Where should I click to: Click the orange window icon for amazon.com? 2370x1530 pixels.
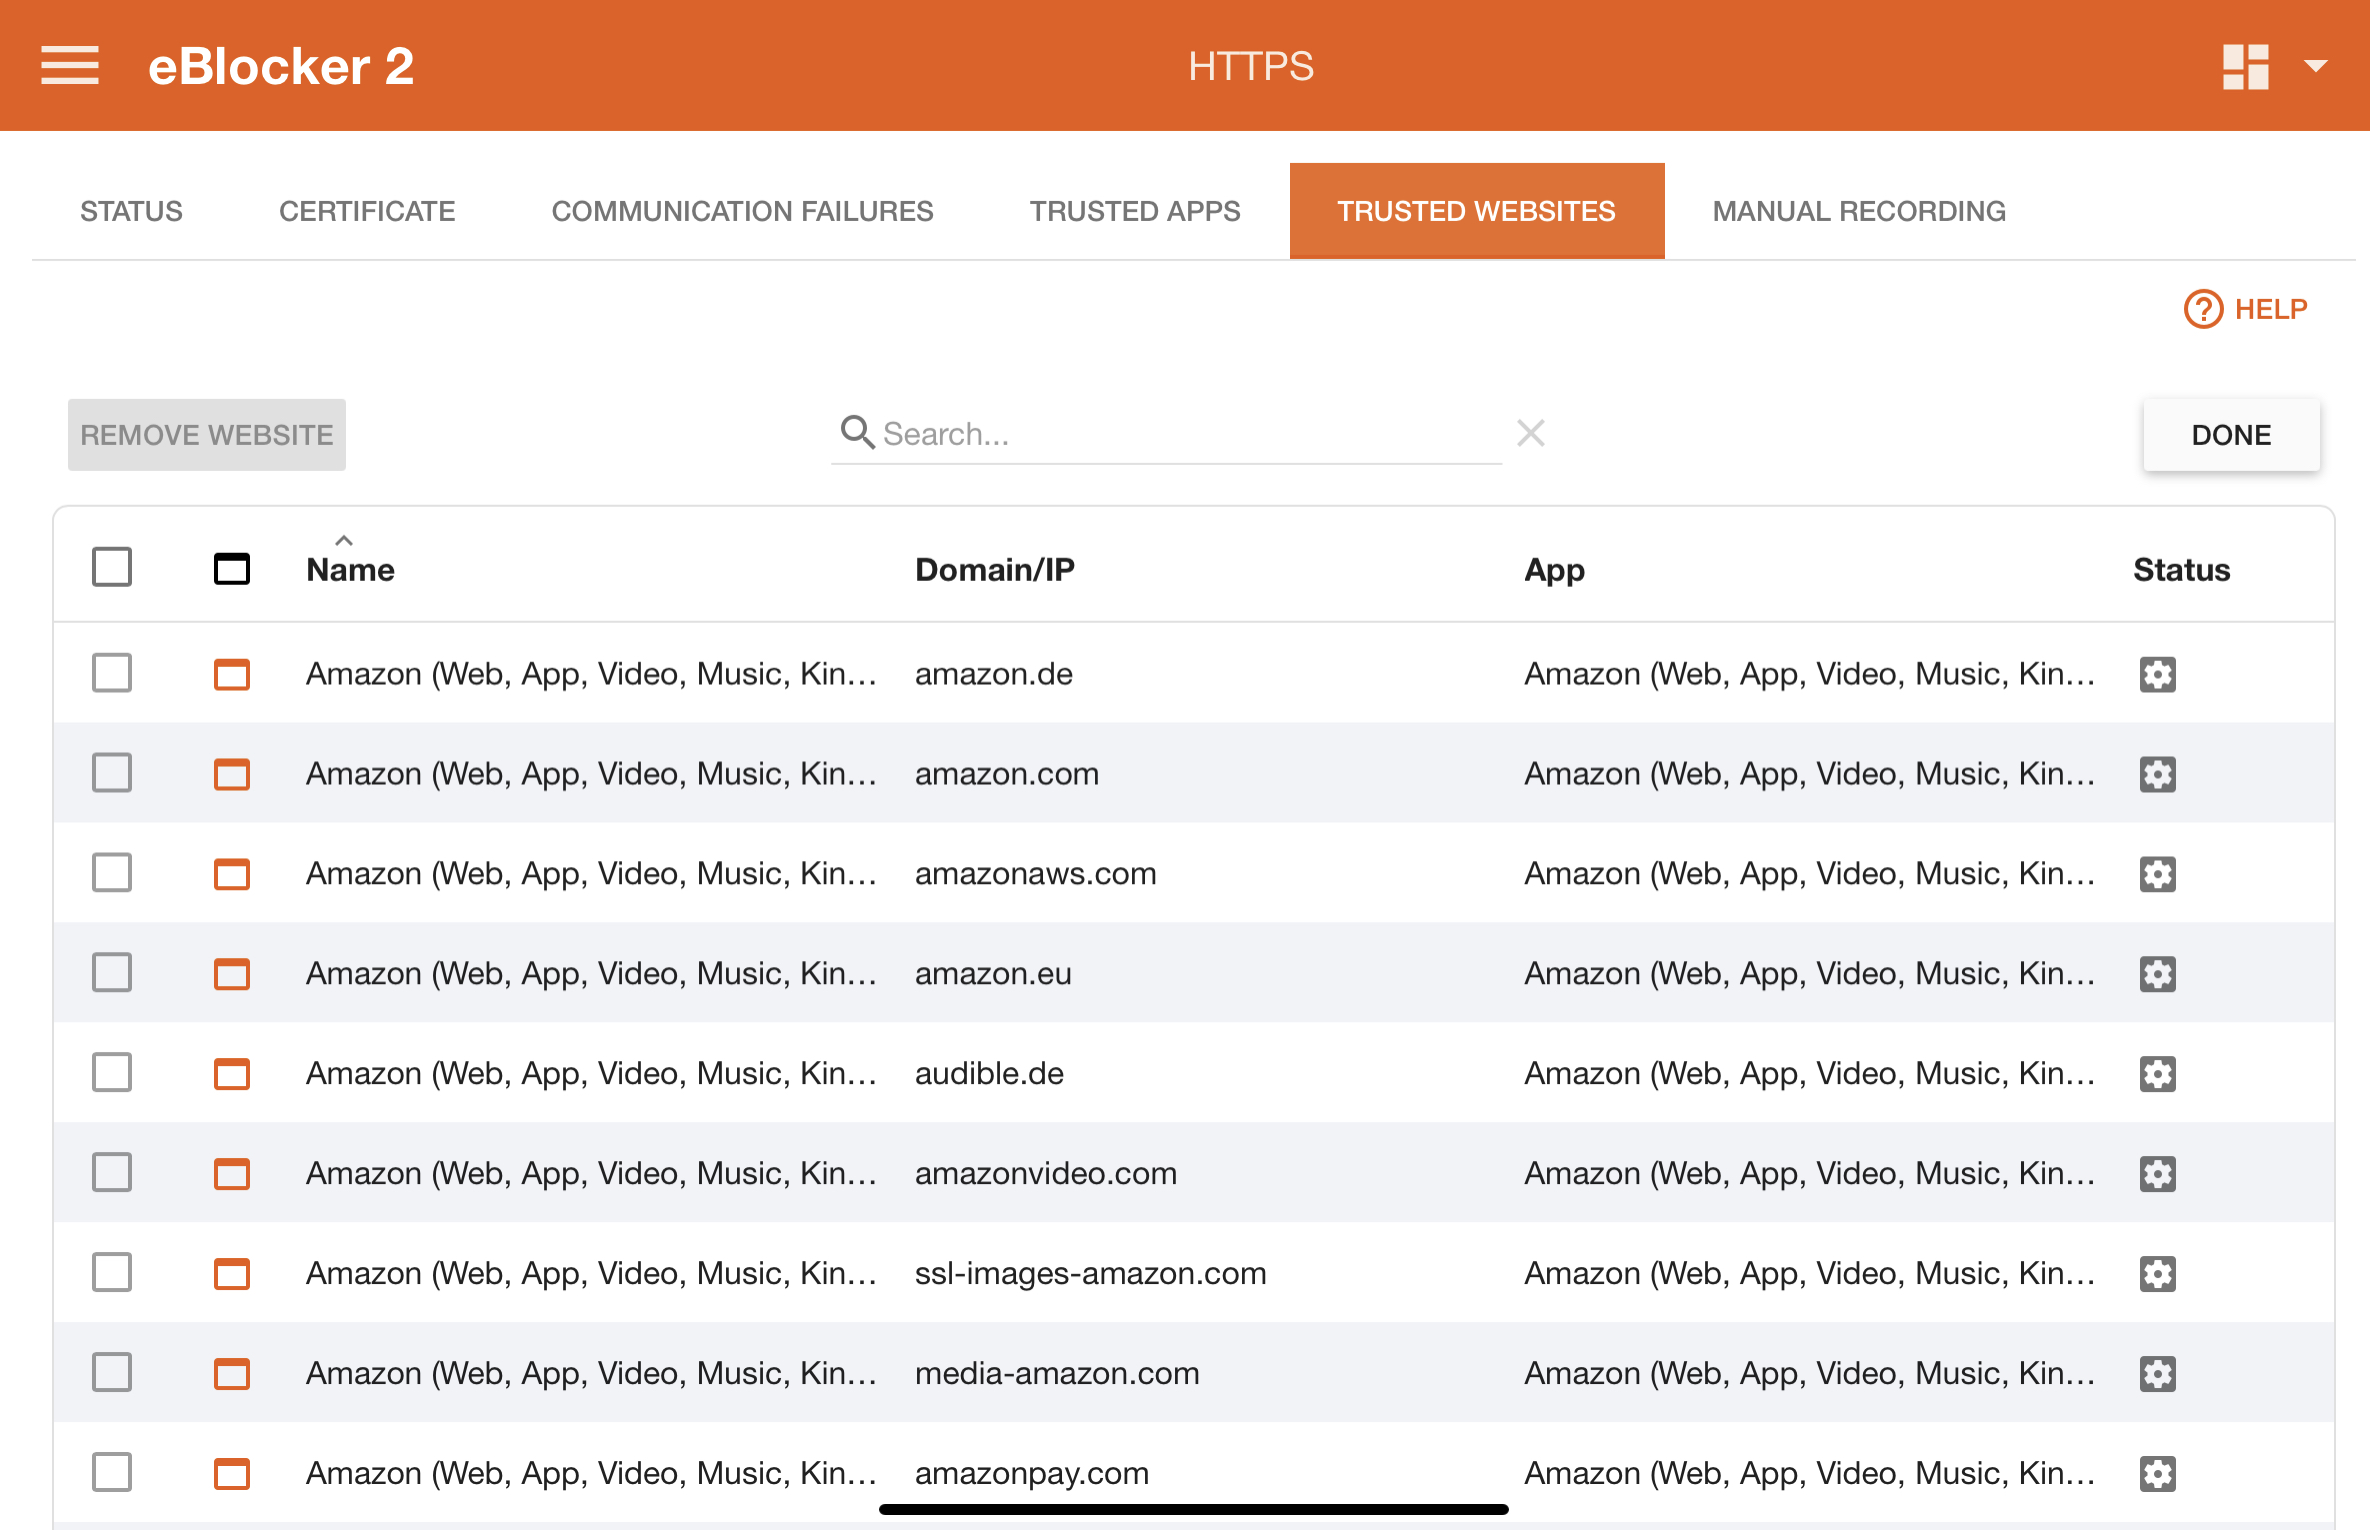[x=232, y=774]
